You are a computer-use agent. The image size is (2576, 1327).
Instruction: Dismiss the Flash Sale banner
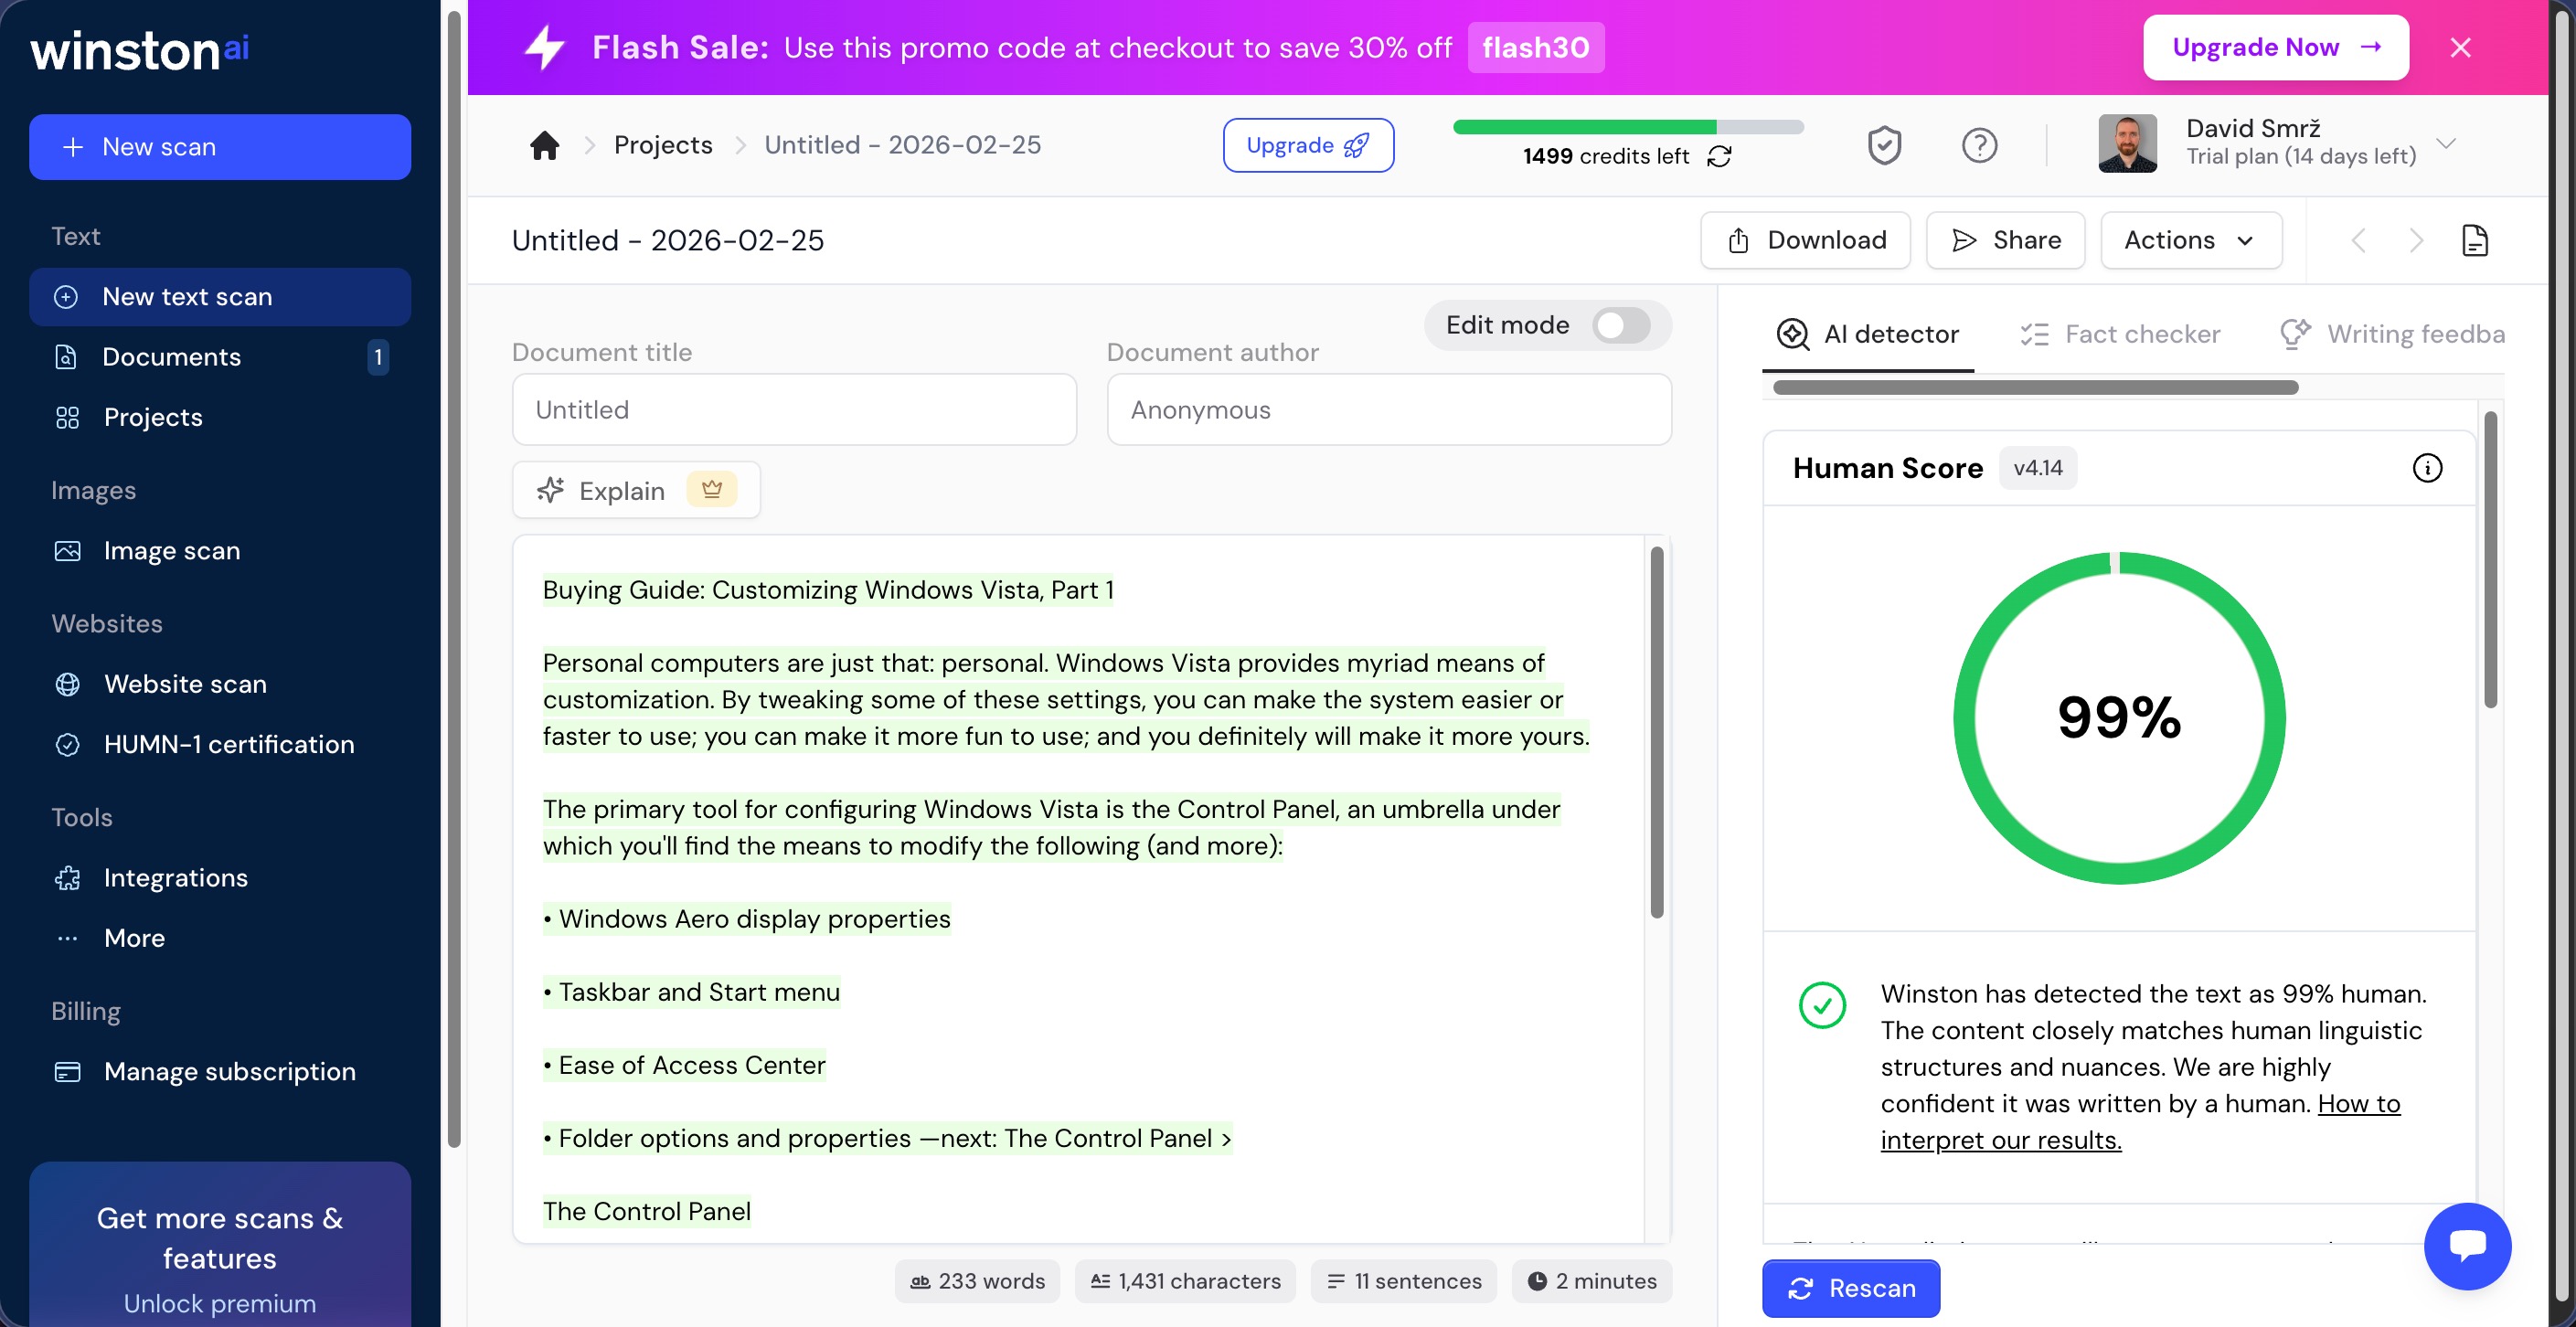point(2460,47)
